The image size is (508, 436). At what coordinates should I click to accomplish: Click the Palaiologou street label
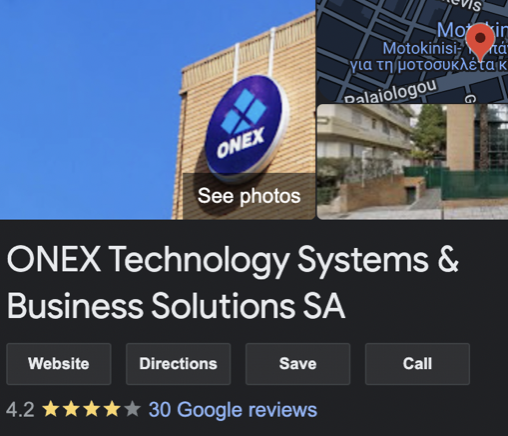(390, 92)
